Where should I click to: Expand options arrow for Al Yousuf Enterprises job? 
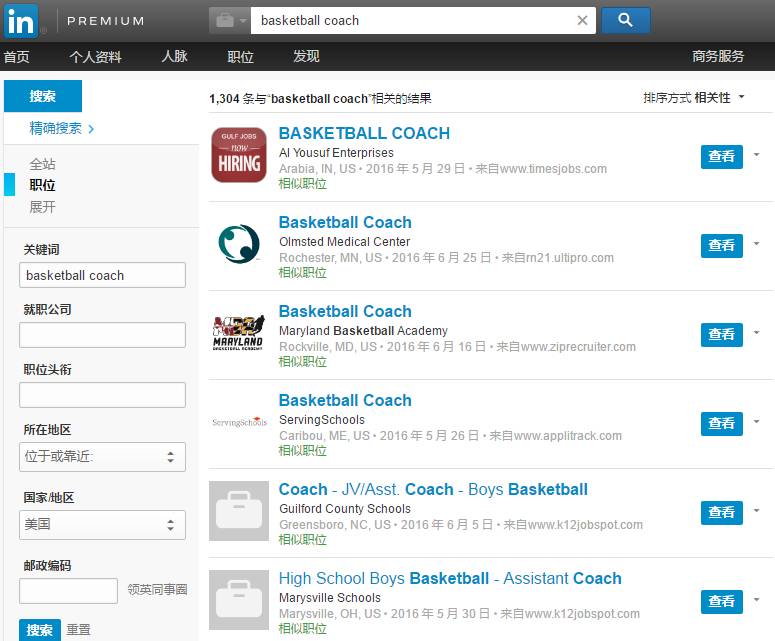[x=756, y=155]
